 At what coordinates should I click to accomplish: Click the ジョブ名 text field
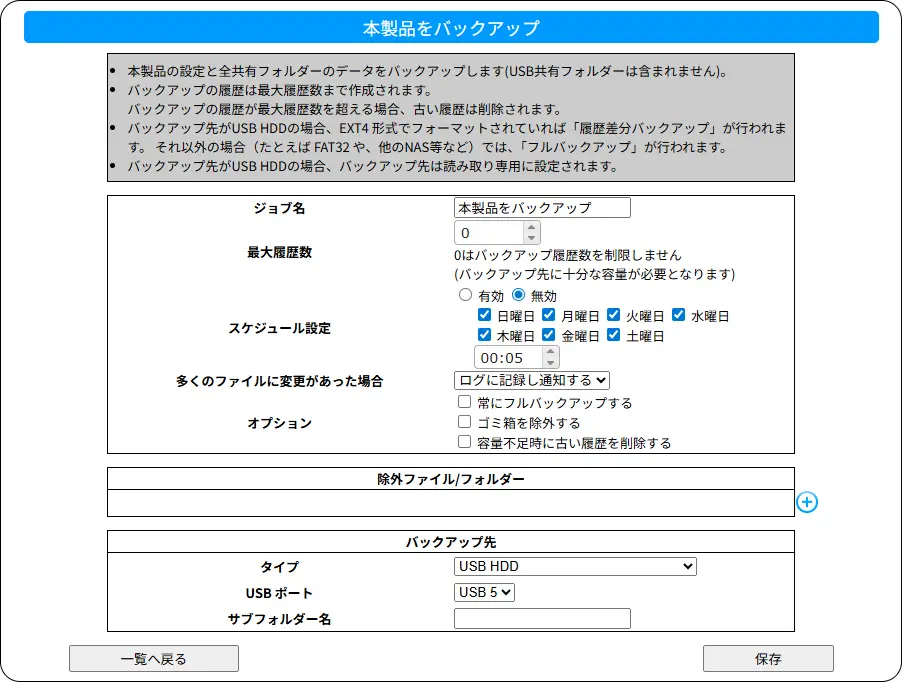(x=542, y=208)
